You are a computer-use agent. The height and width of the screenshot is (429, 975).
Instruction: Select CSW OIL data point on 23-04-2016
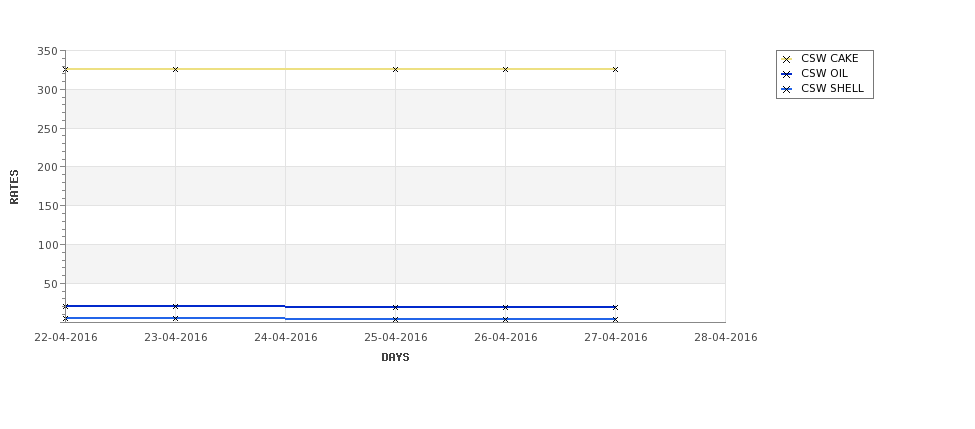click(x=175, y=307)
